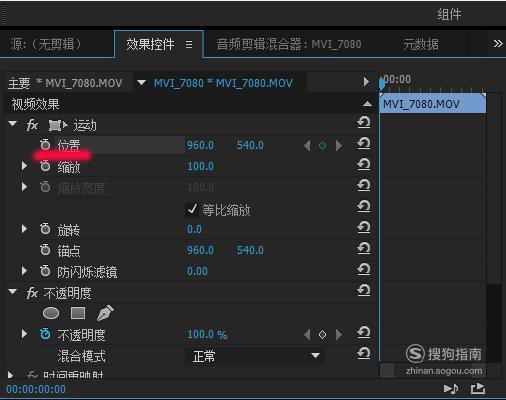Viewport: 506px width, 400px height.
Task: Reset the 不透明度 100.0 % value
Action: (x=364, y=332)
